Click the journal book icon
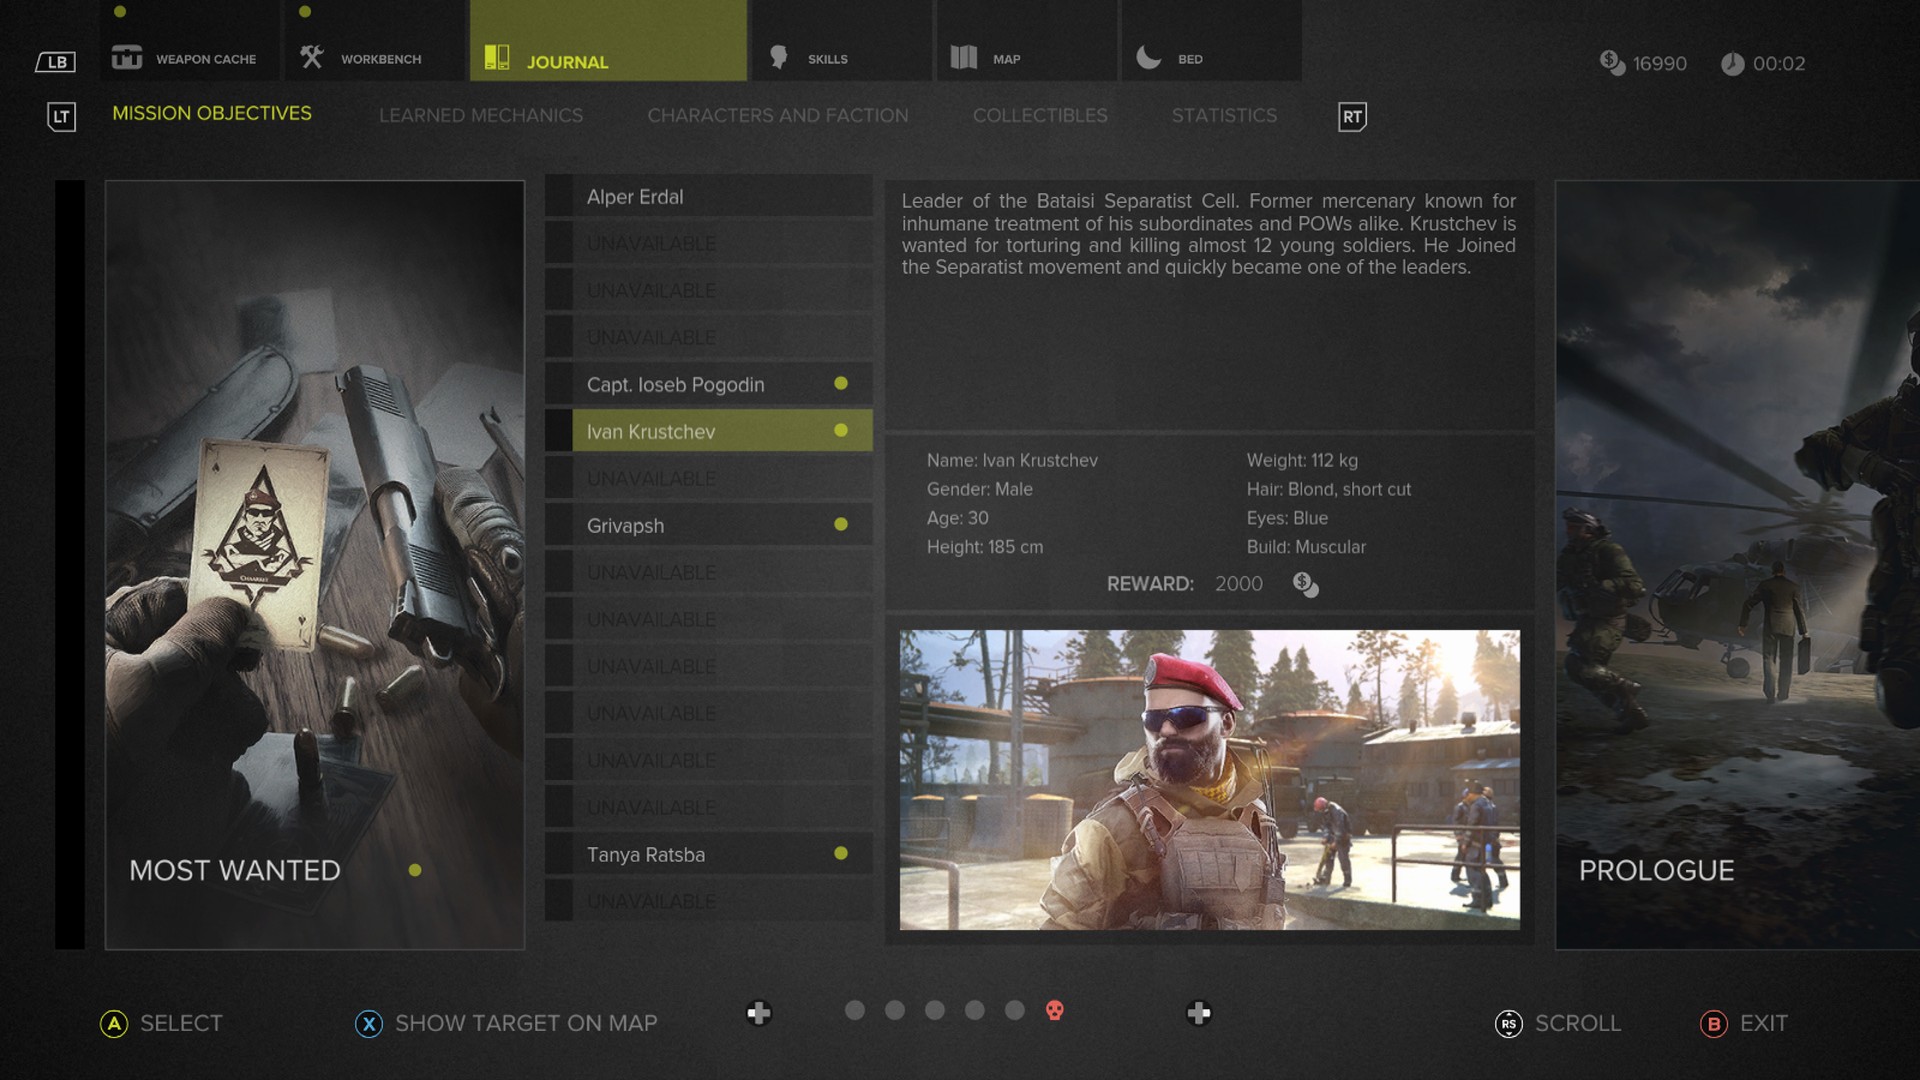The height and width of the screenshot is (1080, 1920). click(497, 57)
